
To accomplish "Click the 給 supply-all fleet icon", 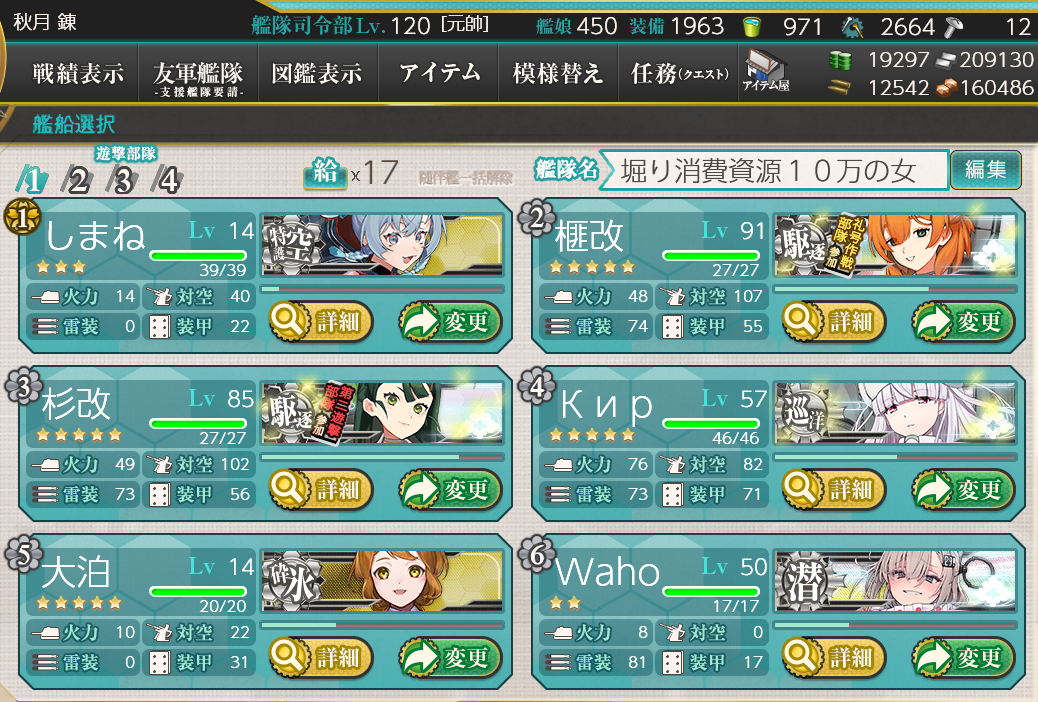I will coord(325,173).
